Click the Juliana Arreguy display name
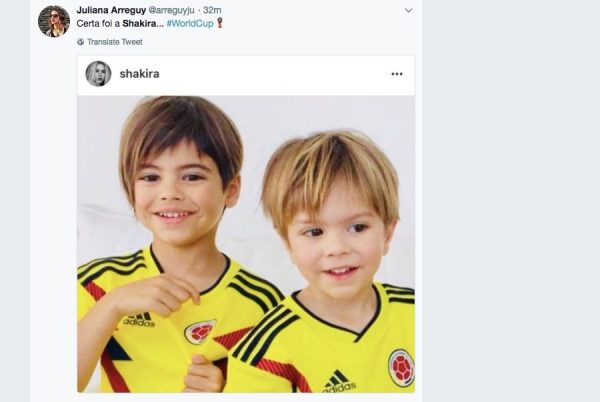This screenshot has height=402, width=600. 111,10
